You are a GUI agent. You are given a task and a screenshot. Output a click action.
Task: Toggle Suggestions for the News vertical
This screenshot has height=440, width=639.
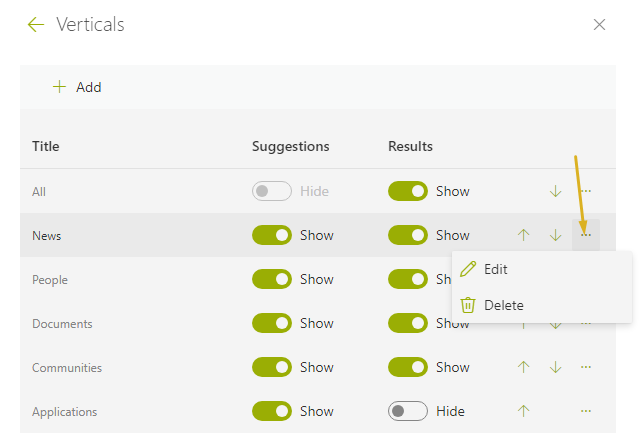pyautogui.click(x=272, y=235)
